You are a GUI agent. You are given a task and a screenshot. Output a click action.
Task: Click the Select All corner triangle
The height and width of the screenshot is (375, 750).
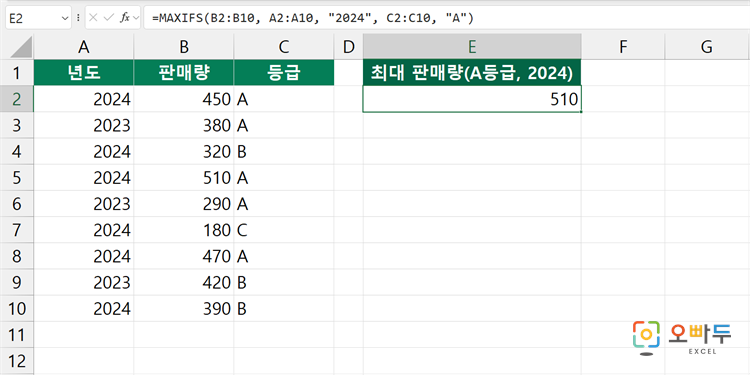coord(21,47)
